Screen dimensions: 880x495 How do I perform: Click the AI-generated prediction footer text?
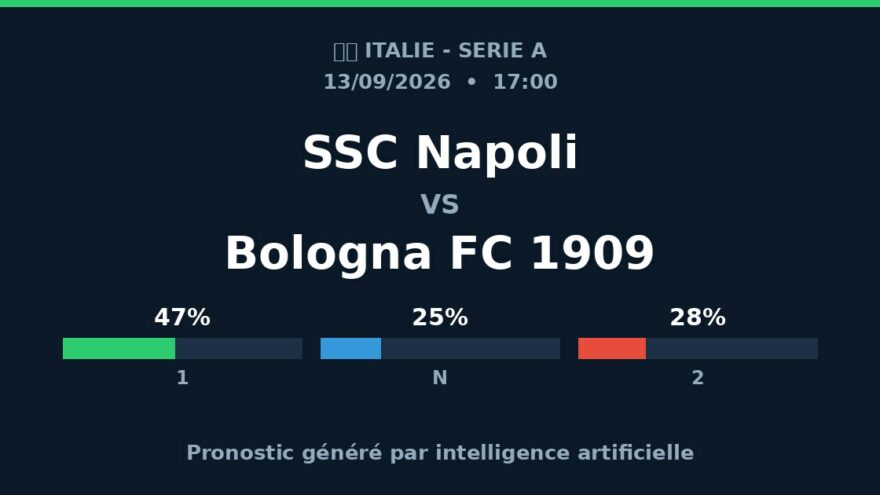[x=440, y=453]
